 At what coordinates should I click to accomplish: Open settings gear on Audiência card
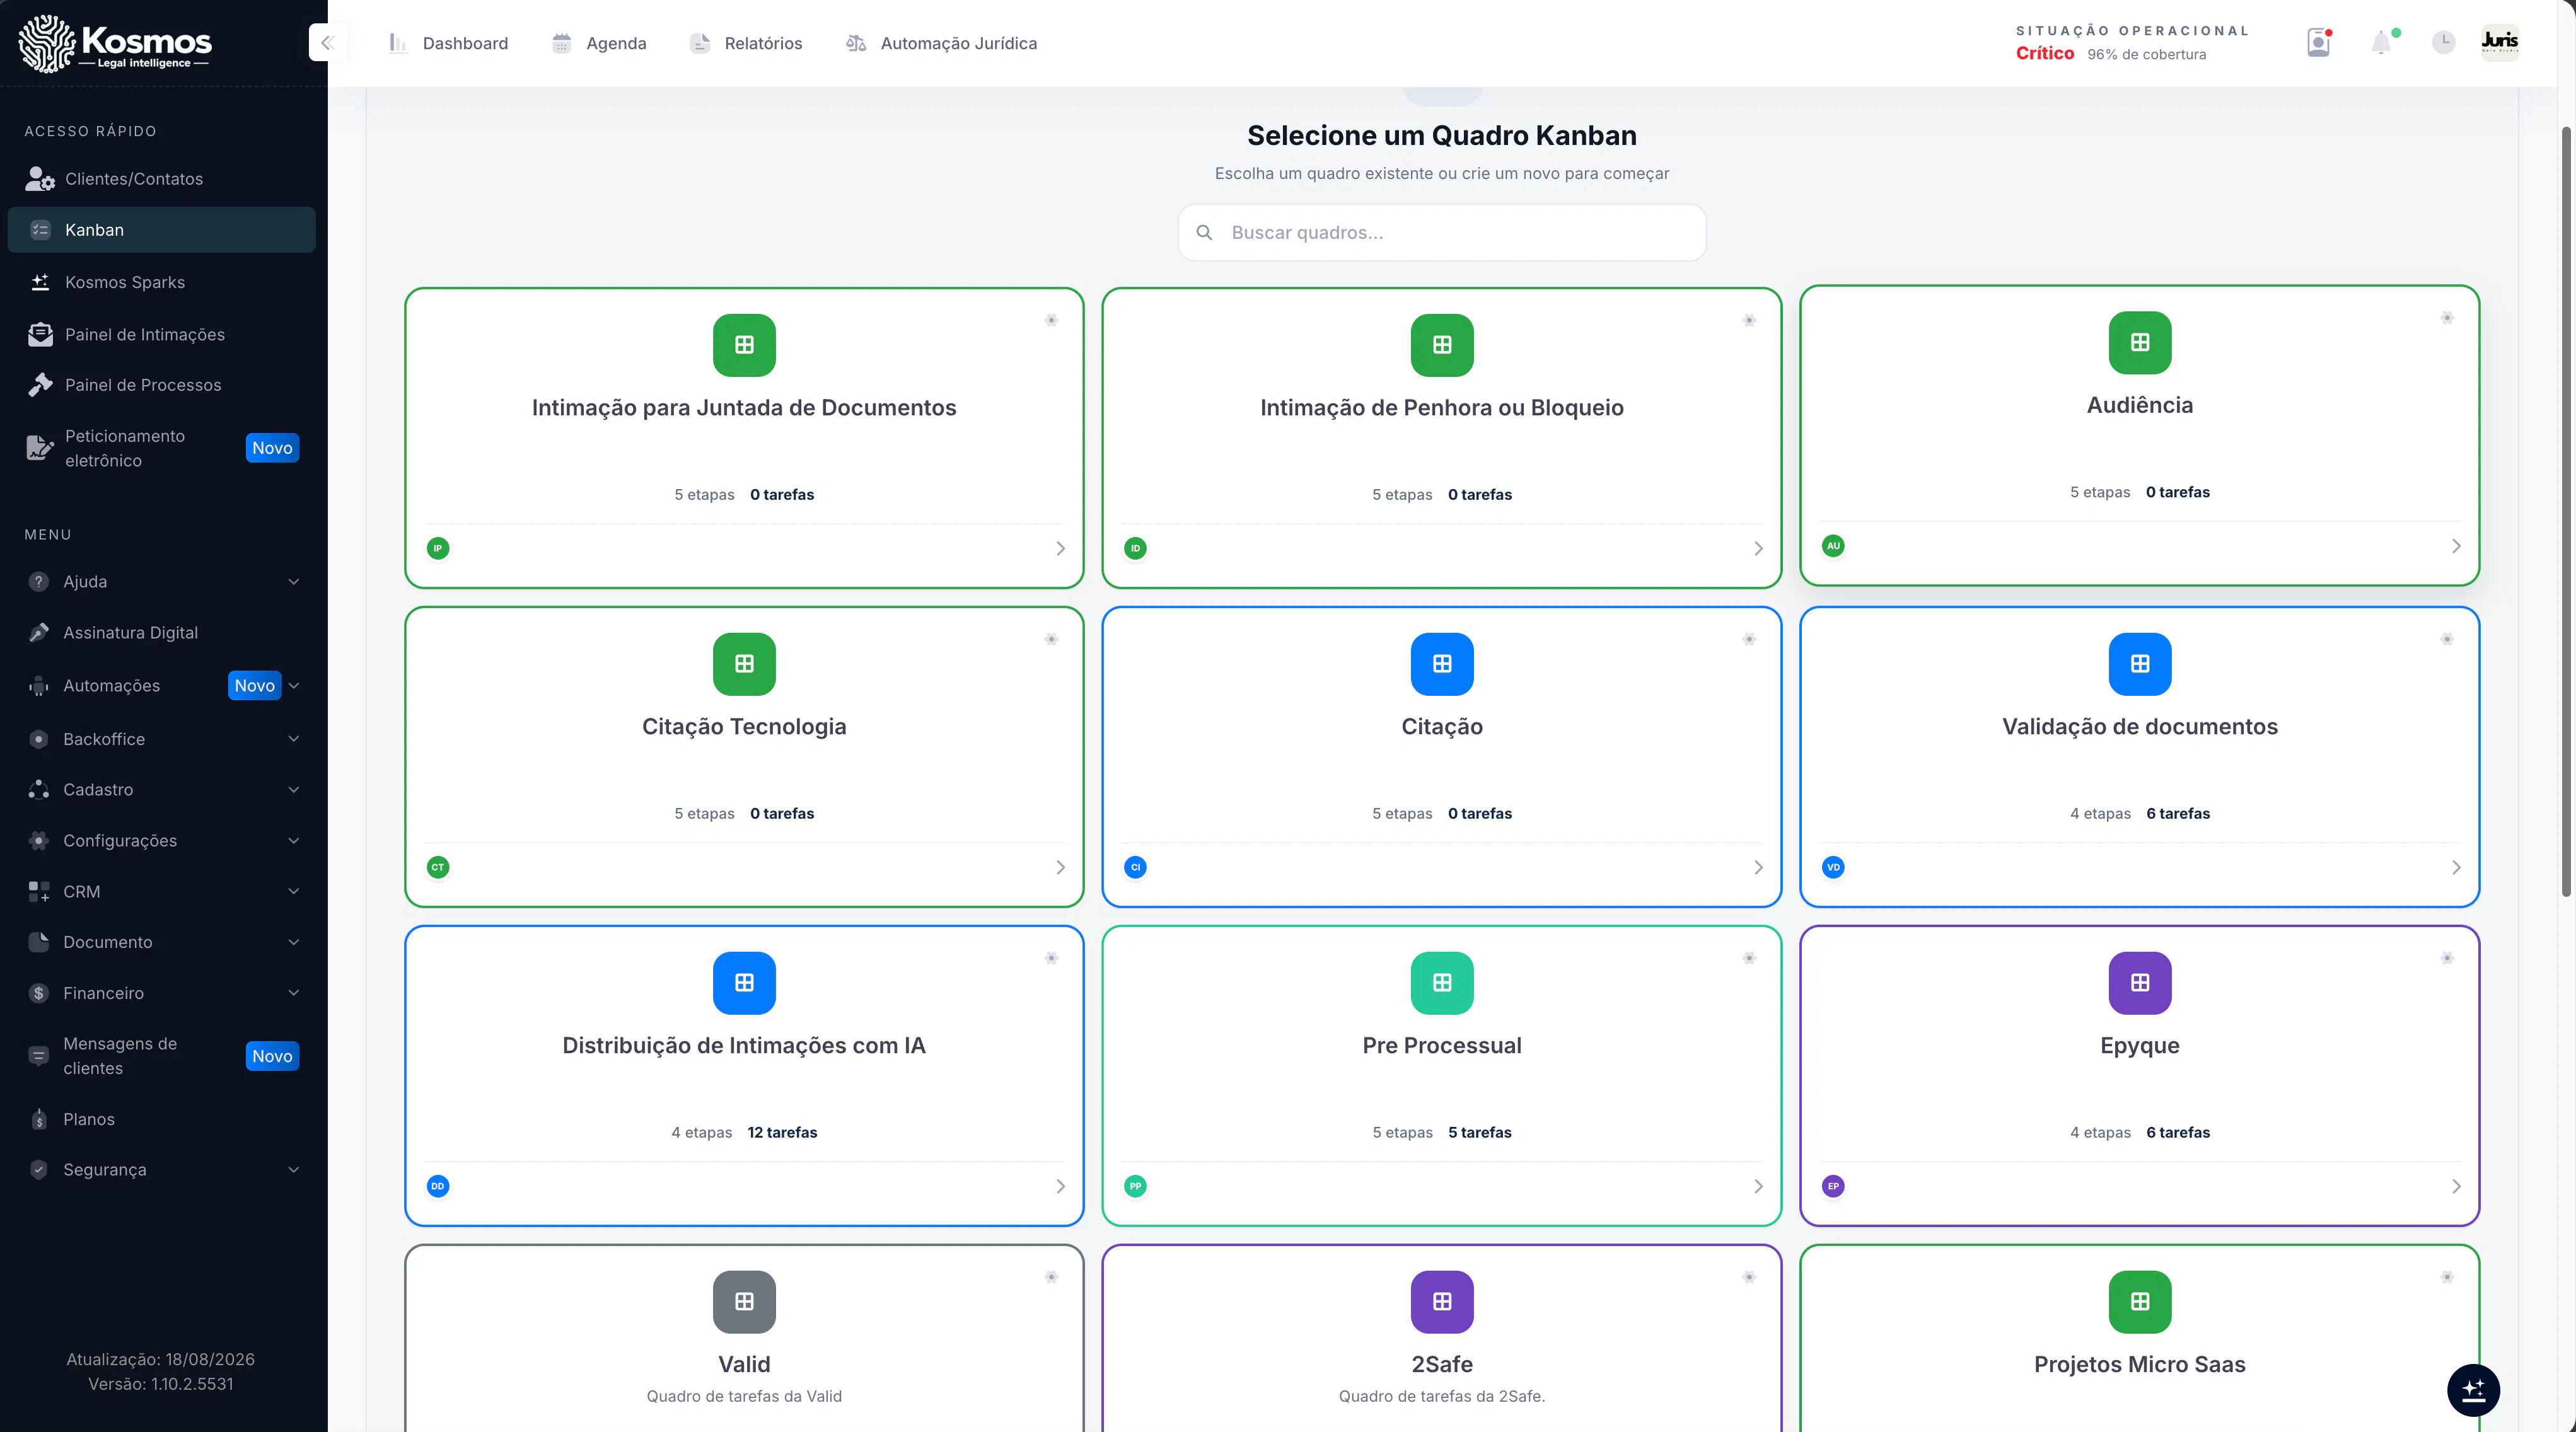2447,318
